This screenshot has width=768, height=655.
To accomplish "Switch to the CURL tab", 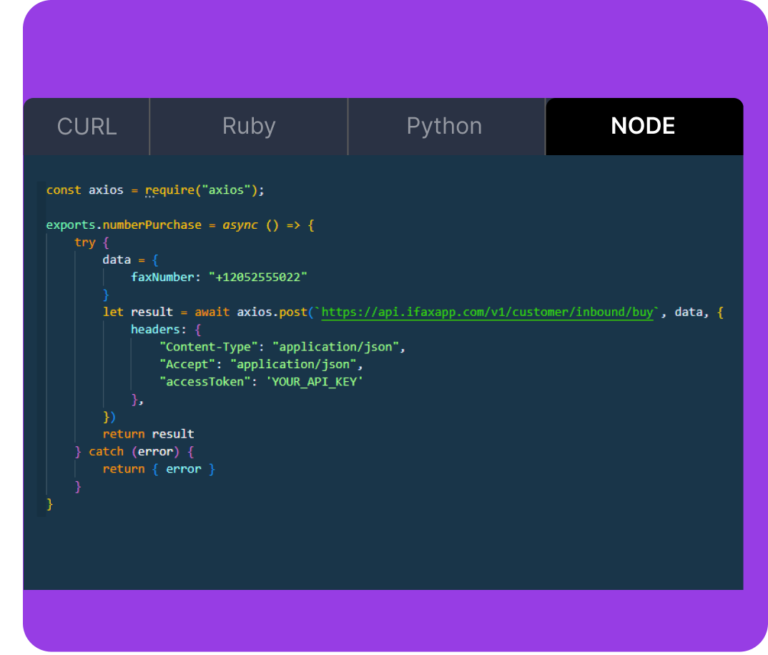I will pos(87,127).
